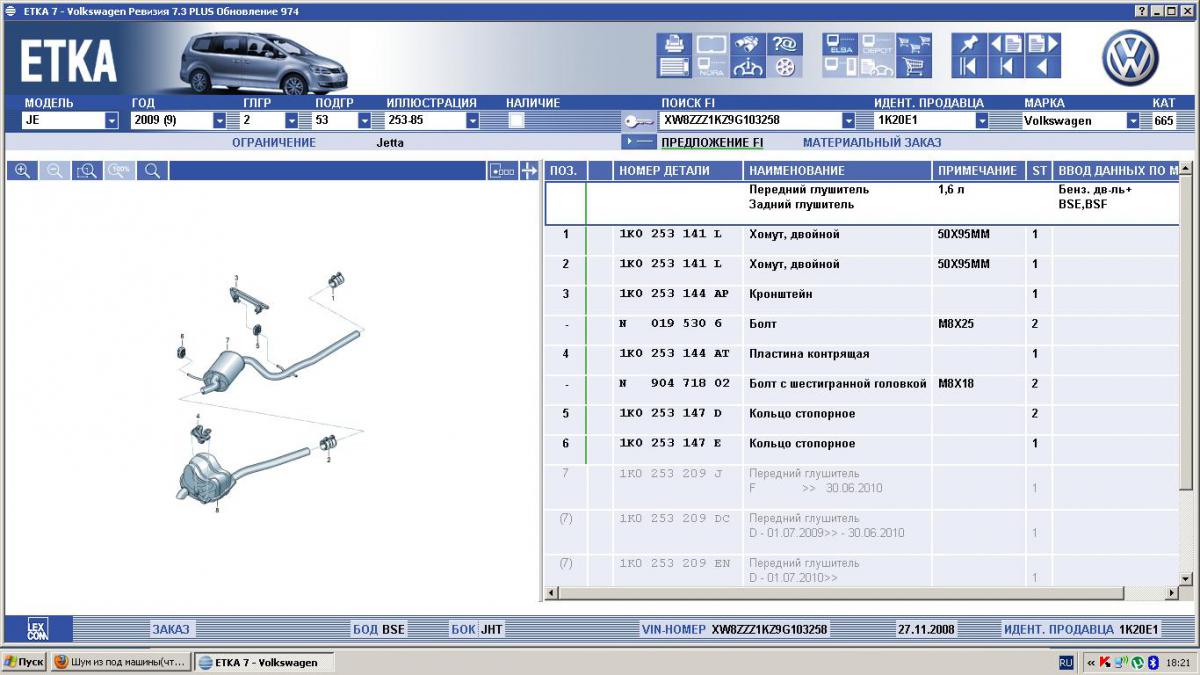Click the vertical scrollbar down arrow
The image size is (1200, 675).
(1186, 579)
